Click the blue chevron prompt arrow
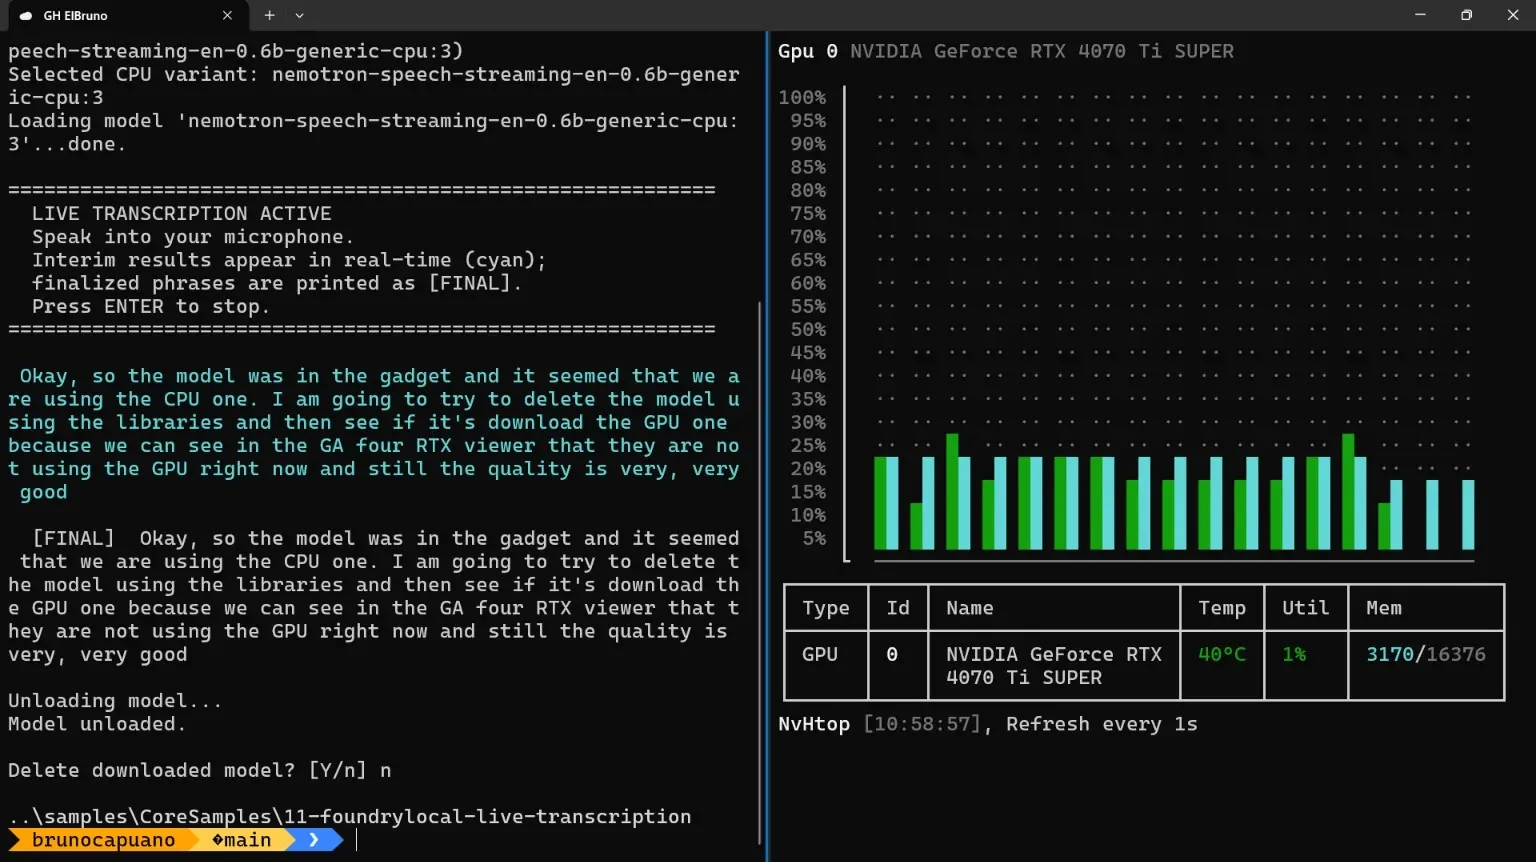1536x862 pixels. (314, 840)
